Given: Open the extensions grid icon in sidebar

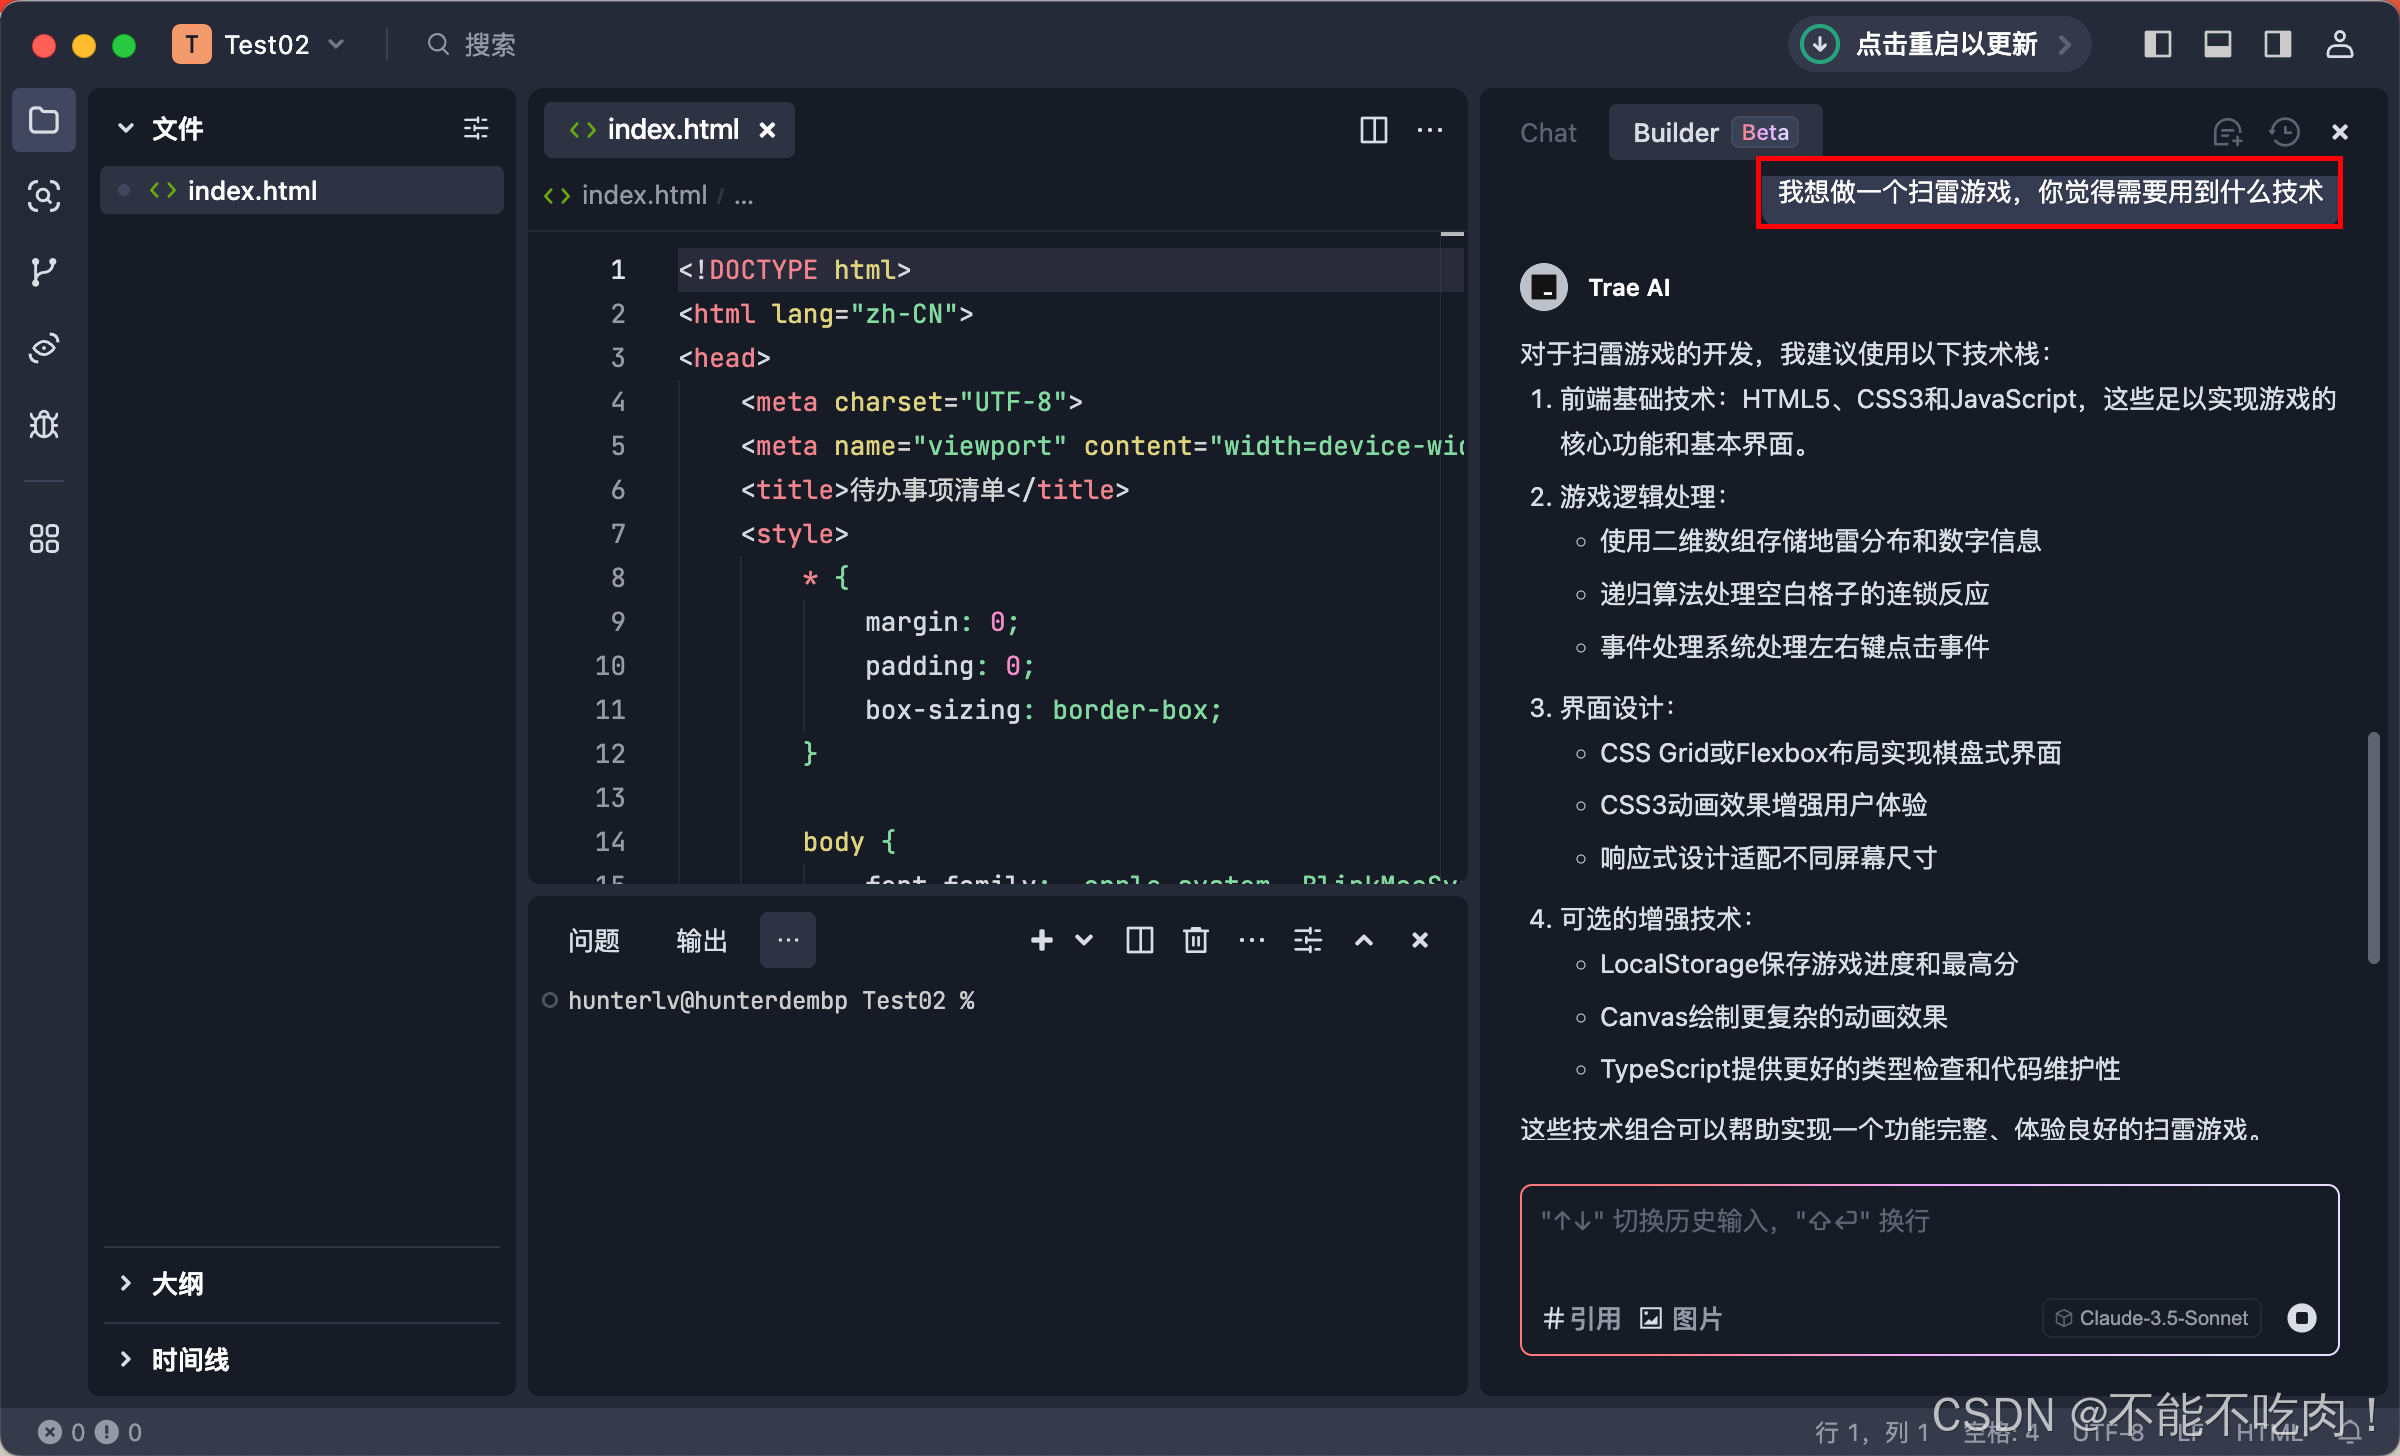Looking at the screenshot, I should point(43,539).
